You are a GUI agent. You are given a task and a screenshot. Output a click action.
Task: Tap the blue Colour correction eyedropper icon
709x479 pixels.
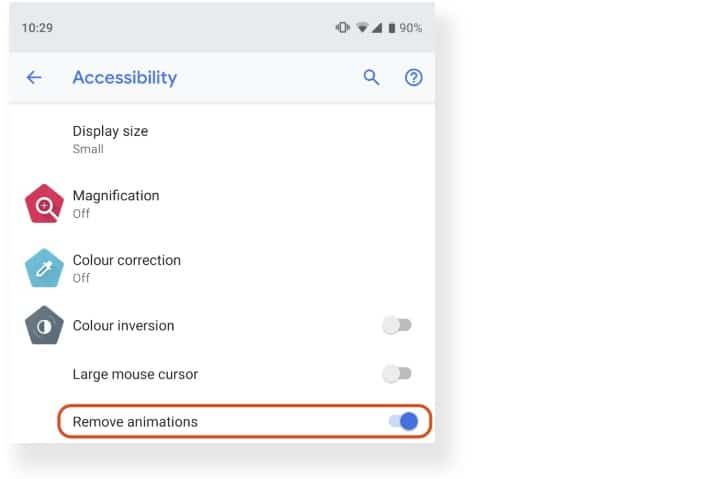coord(44,268)
